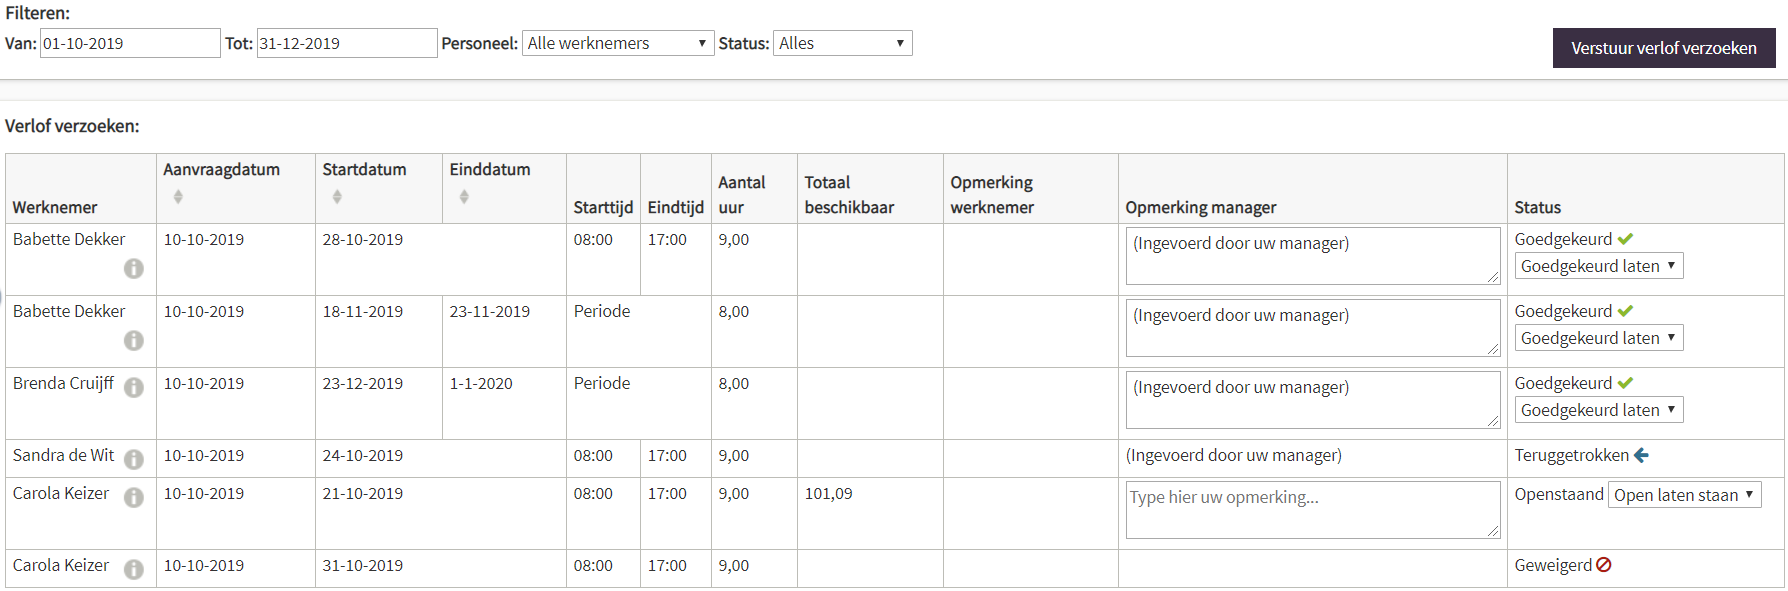Open 'Open laten staan' dropdown for Carola Keizer

coord(1685,495)
